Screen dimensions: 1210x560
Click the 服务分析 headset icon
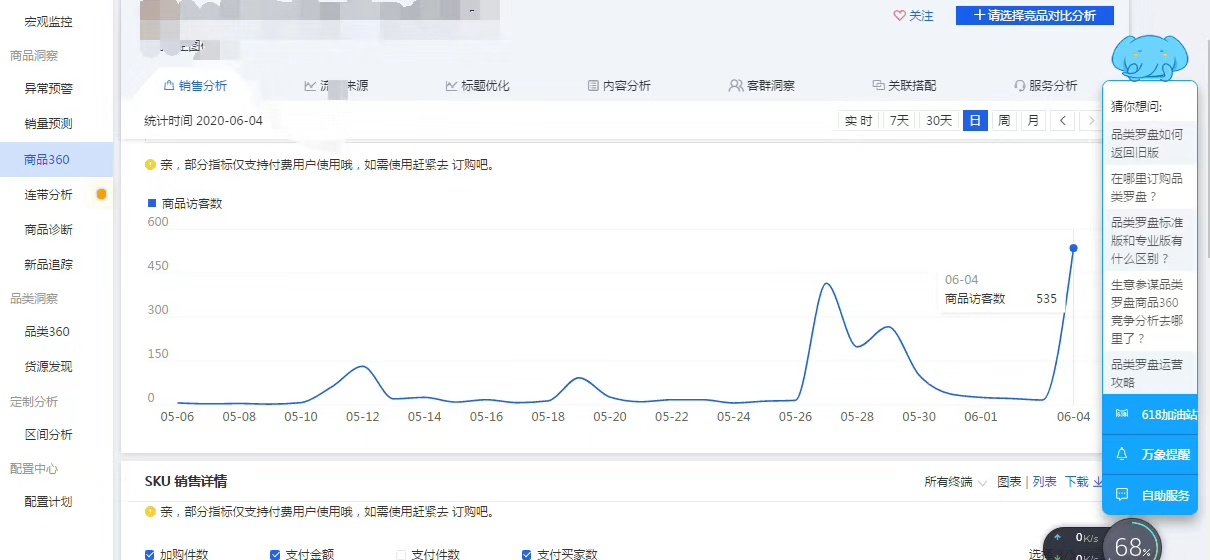pos(1020,86)
